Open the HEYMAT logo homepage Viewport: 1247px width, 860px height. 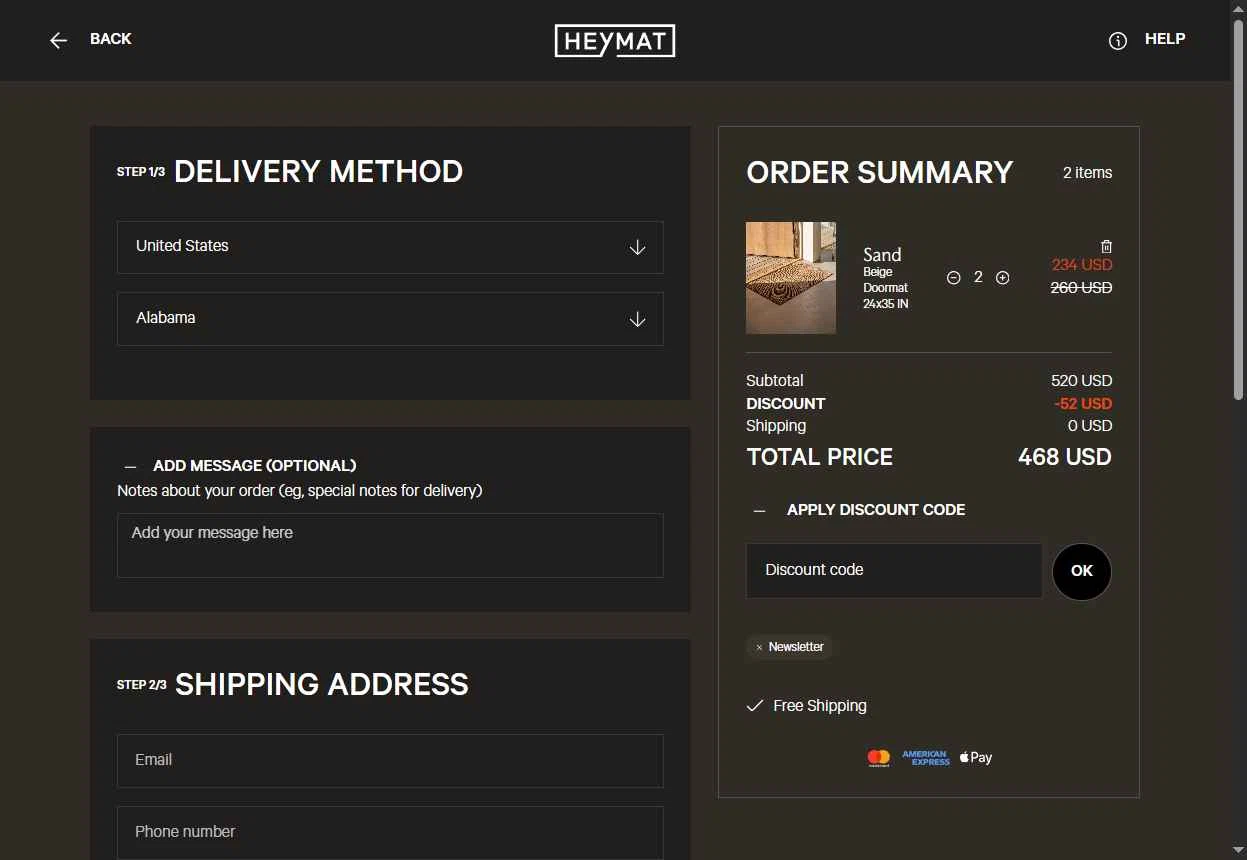point(615,40)
